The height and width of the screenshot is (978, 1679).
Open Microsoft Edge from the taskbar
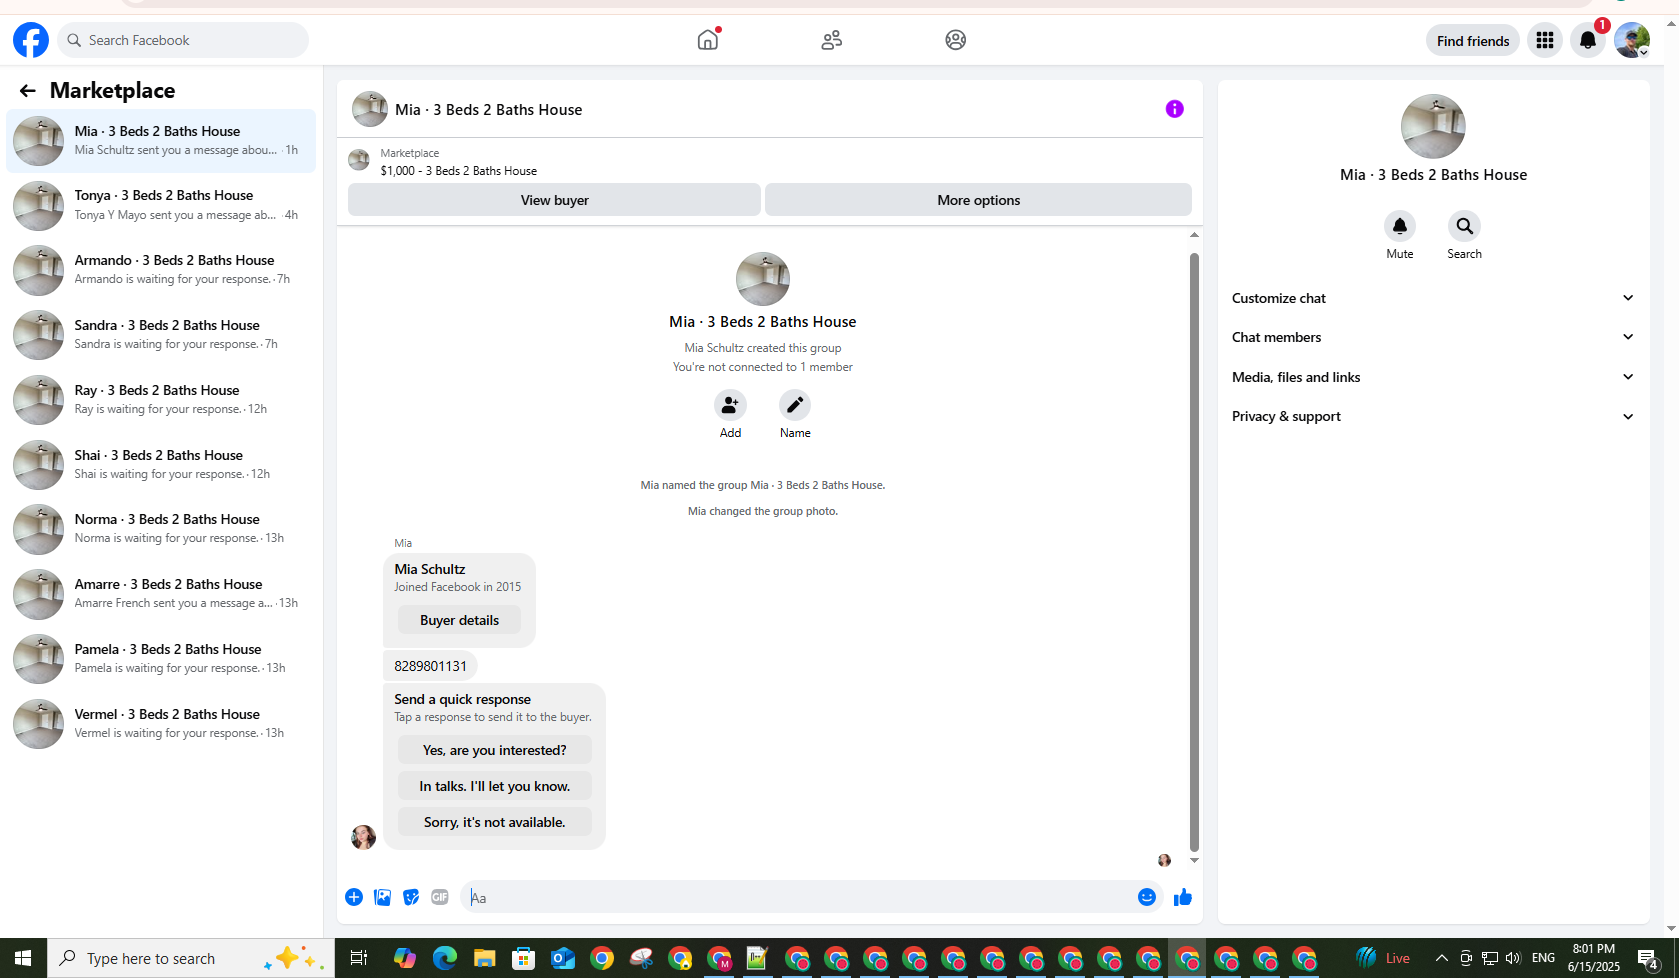(445, 959)
